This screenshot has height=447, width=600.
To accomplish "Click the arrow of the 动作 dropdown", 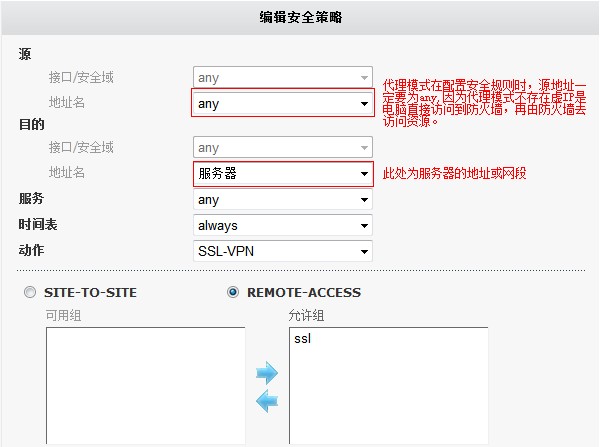I will pyautogui.click(x=364, y=251).
